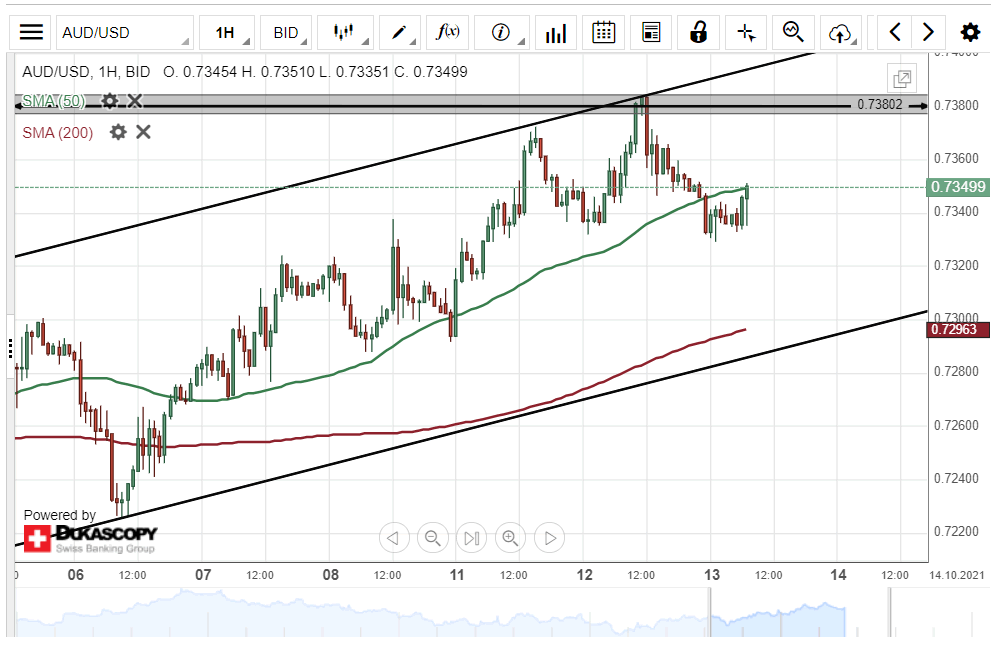Pop out the chart in new window
The height and width of the screenshot is (648, 995).
coord(902,78)
